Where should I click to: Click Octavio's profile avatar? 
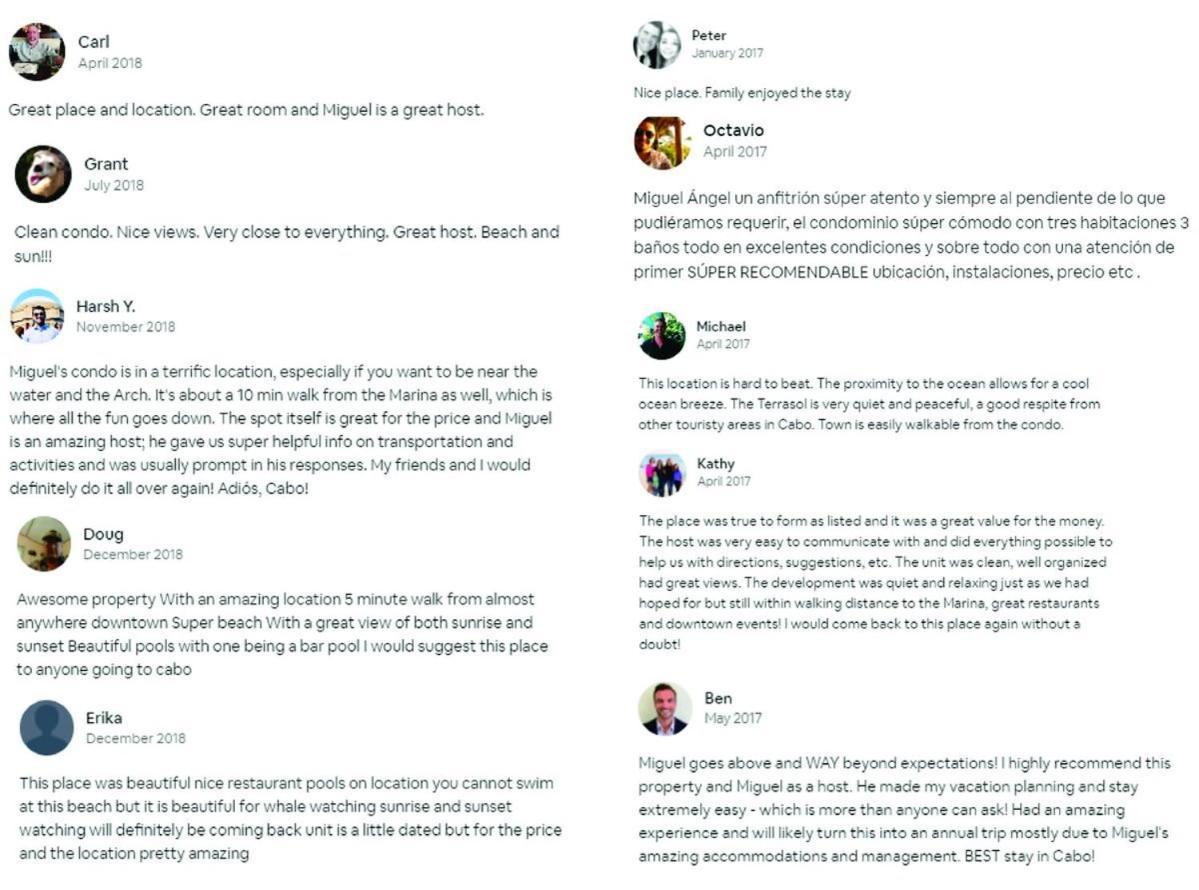[663, 142]
